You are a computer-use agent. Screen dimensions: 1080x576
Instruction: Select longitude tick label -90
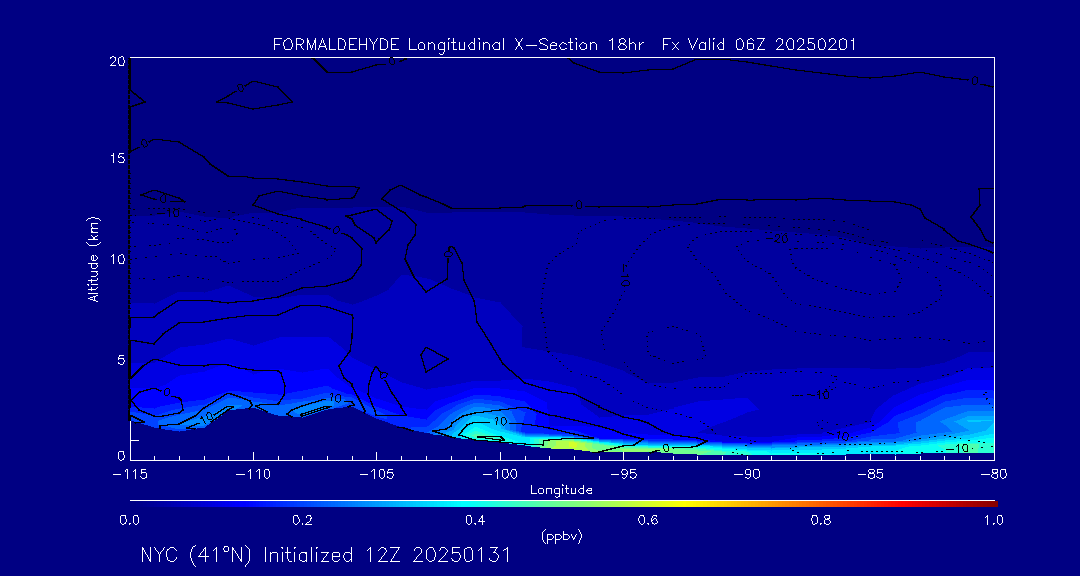[747, 475]
